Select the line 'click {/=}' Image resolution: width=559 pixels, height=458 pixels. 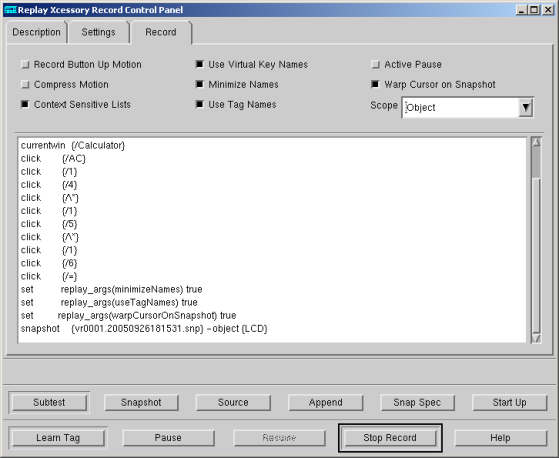click(49, 276)
